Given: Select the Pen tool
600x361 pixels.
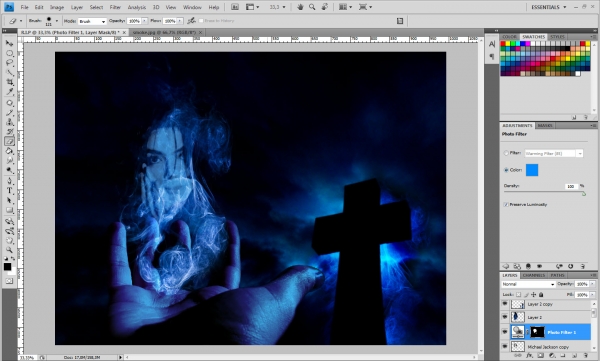Looking at the screenshot, I should [9, 181].
